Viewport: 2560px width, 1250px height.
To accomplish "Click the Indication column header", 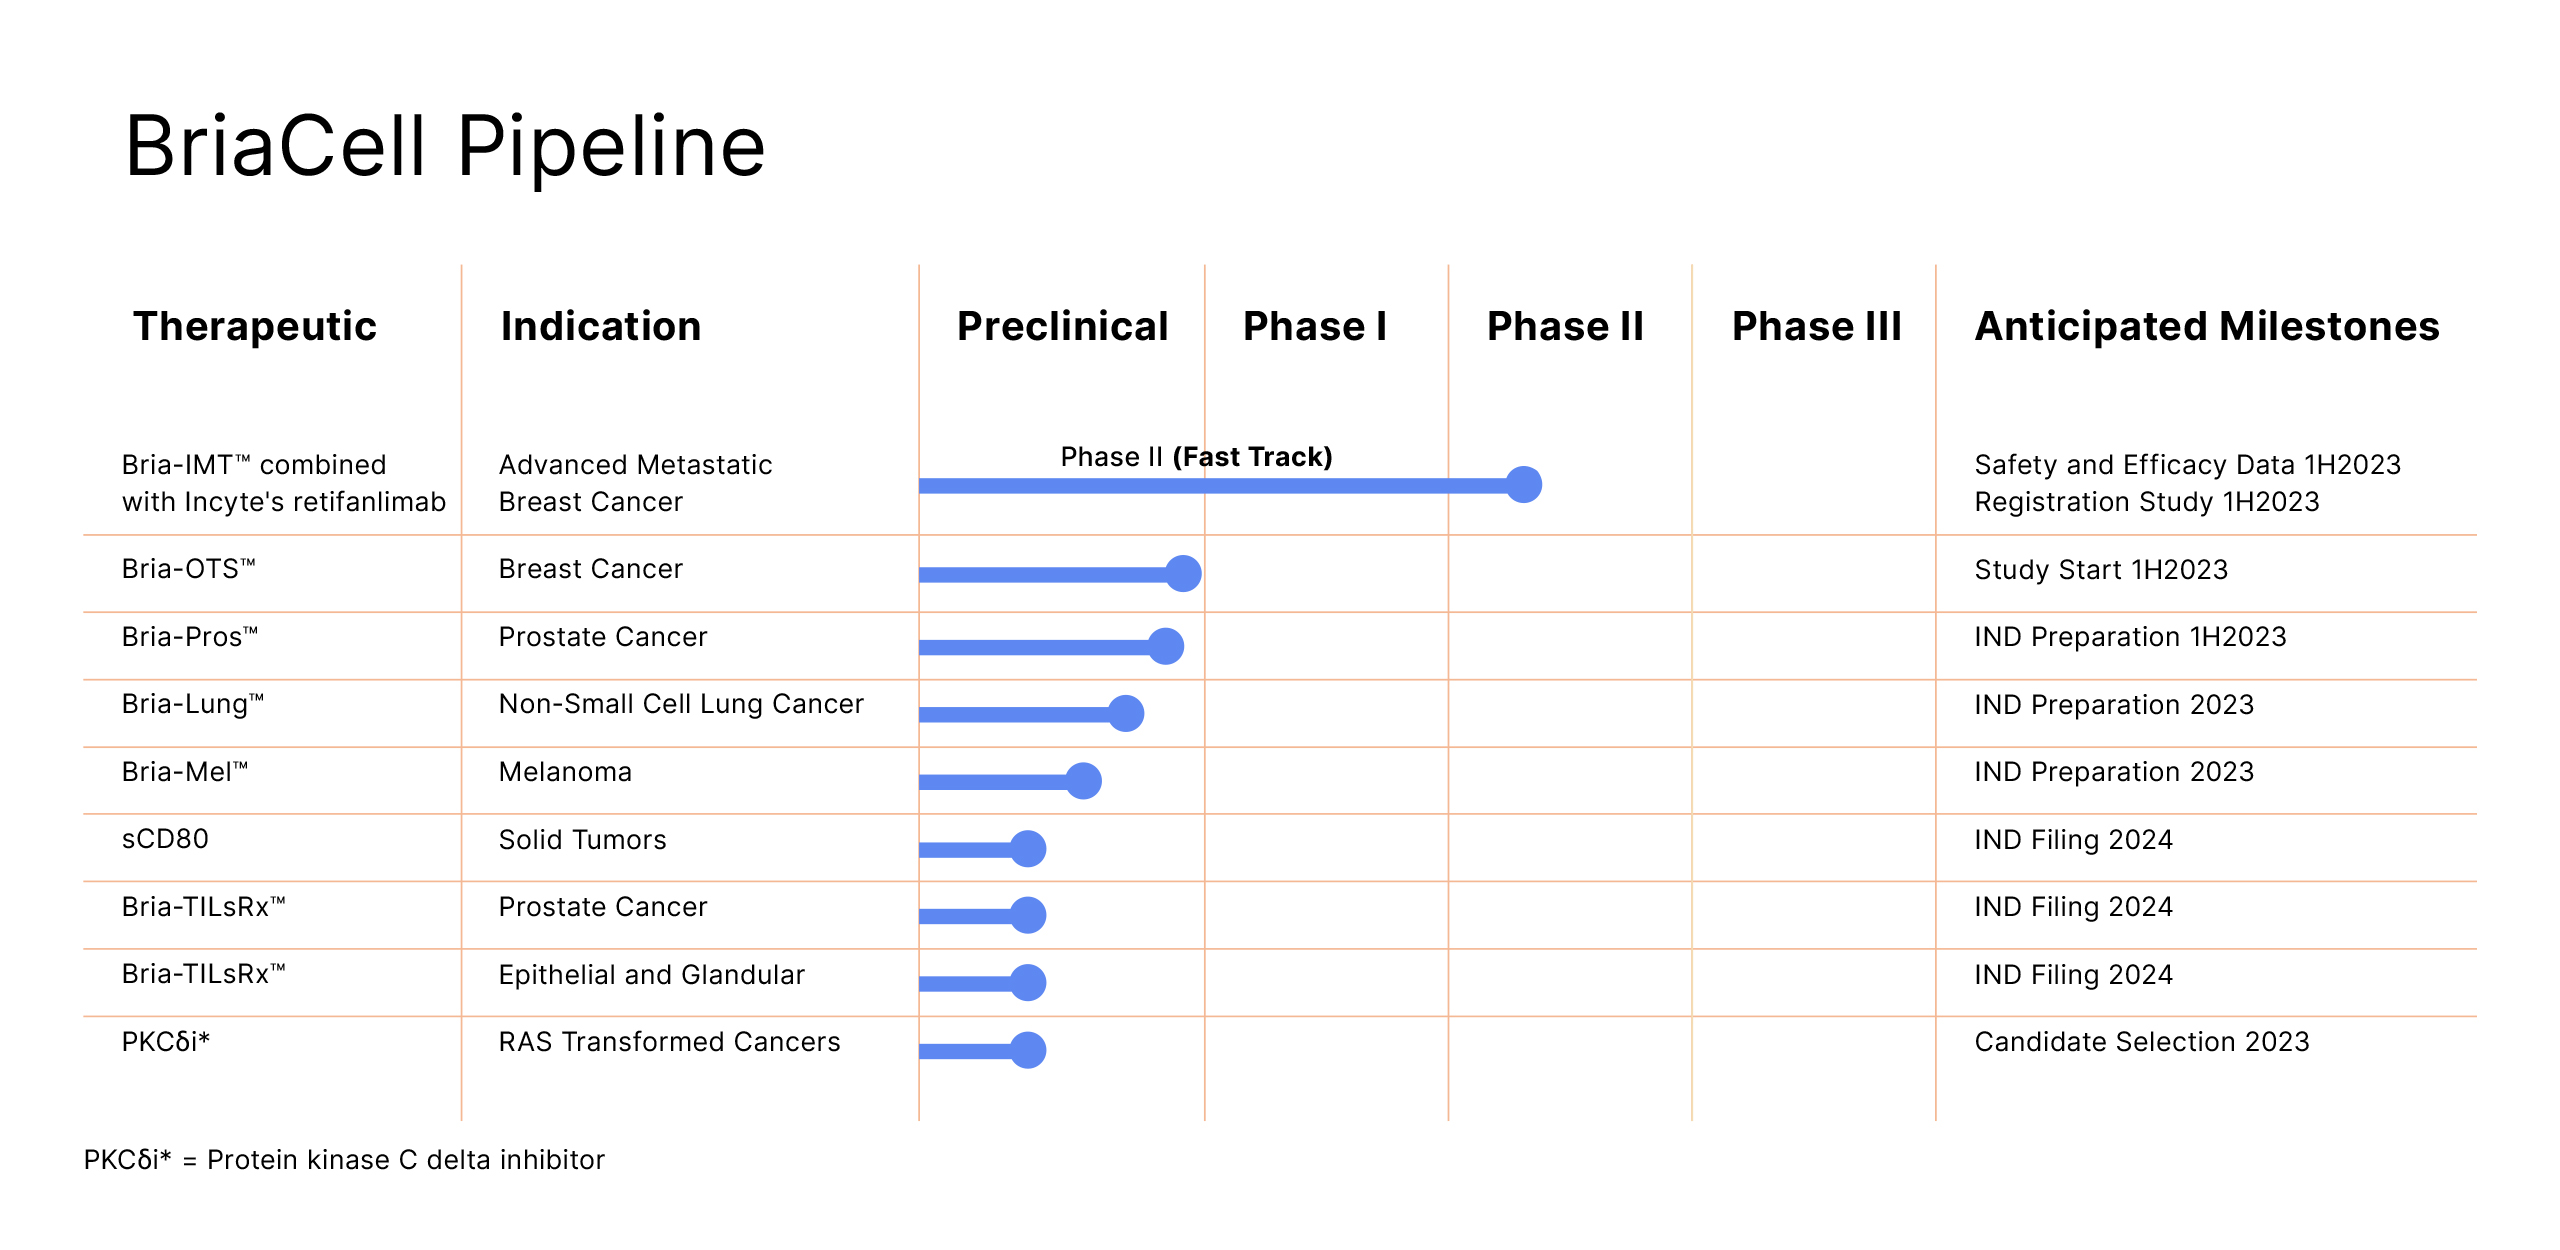I will (x=601, y=326).
